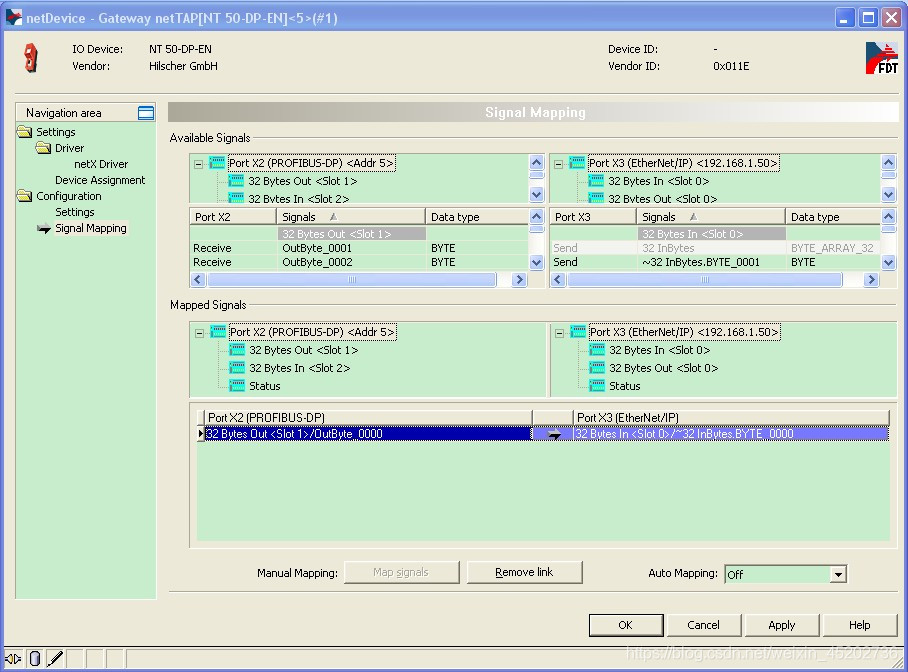Viewport: 908px width, 672px height.
Task: Open Help for the dialog
Action: (x=859, y=625)
